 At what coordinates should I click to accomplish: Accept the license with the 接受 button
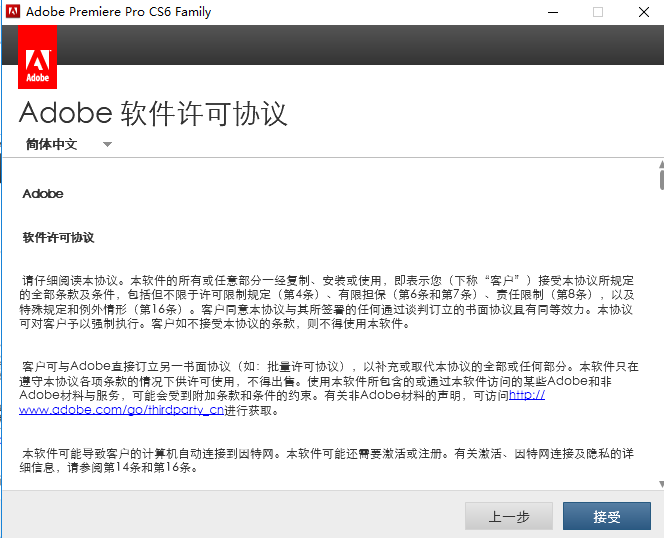pyautogui.click(x=606, y=517)
